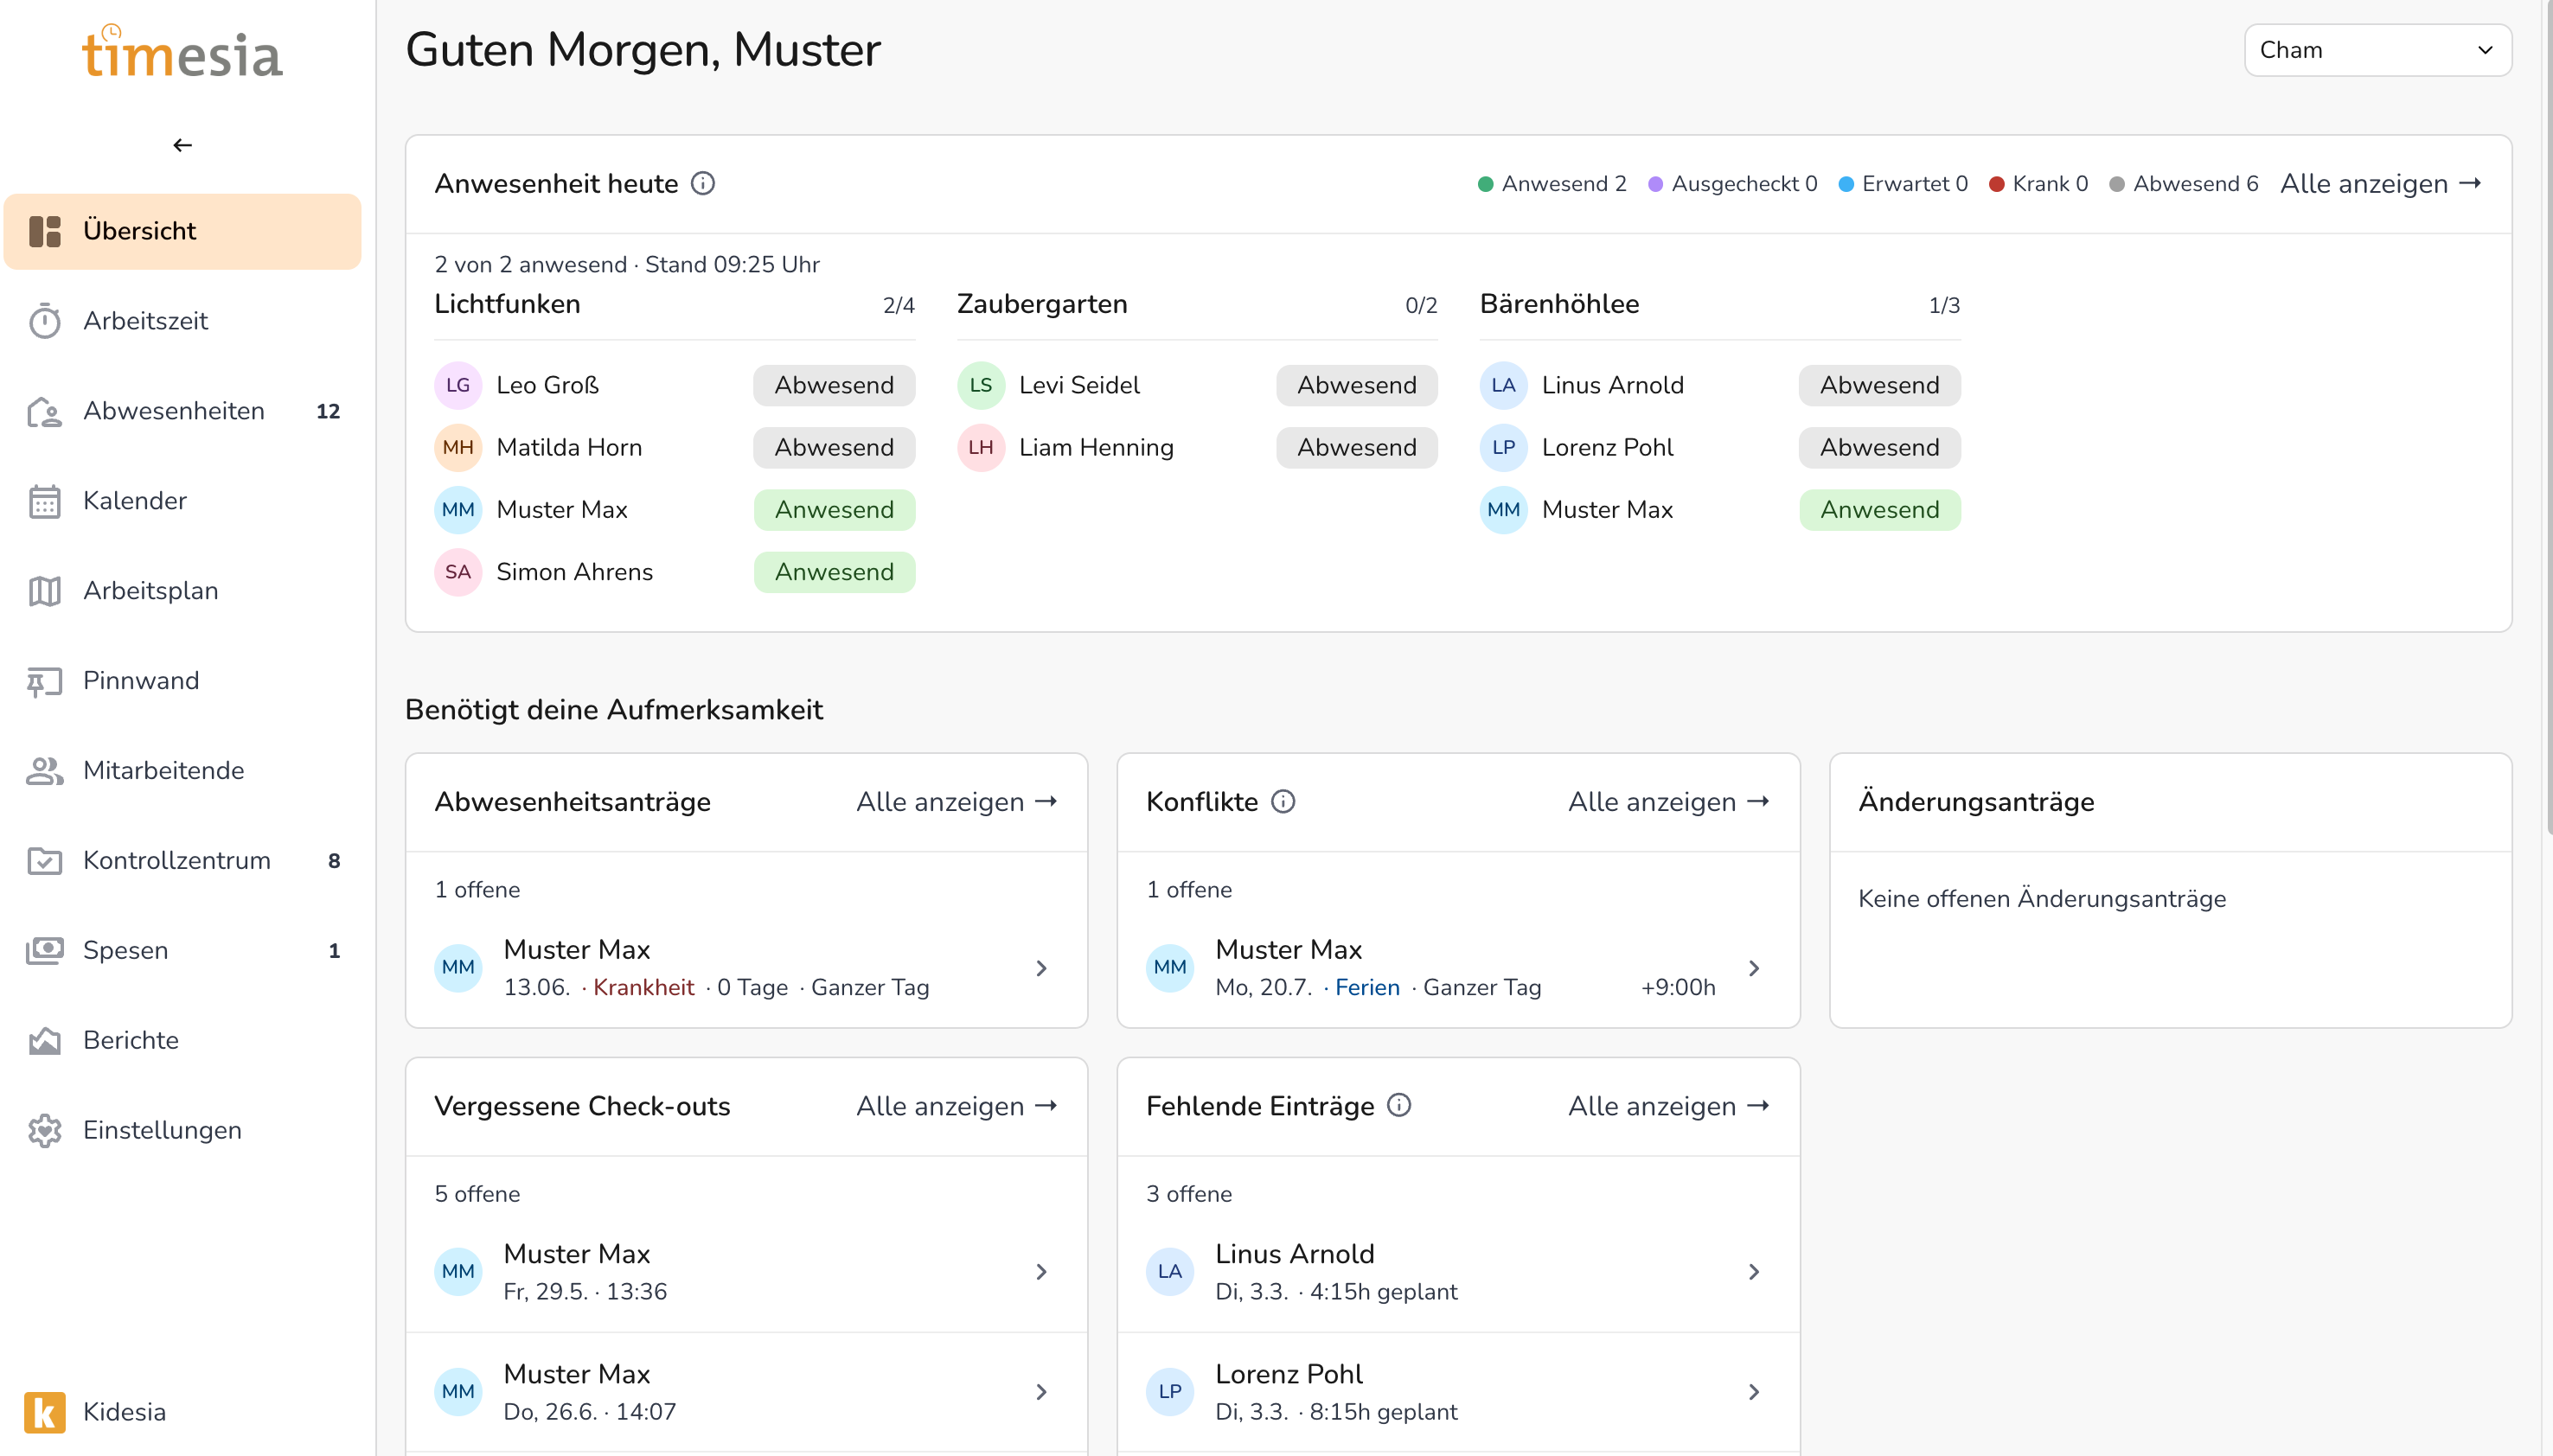
Task: Navigate to Kalender
Action: tap(182, 501)
